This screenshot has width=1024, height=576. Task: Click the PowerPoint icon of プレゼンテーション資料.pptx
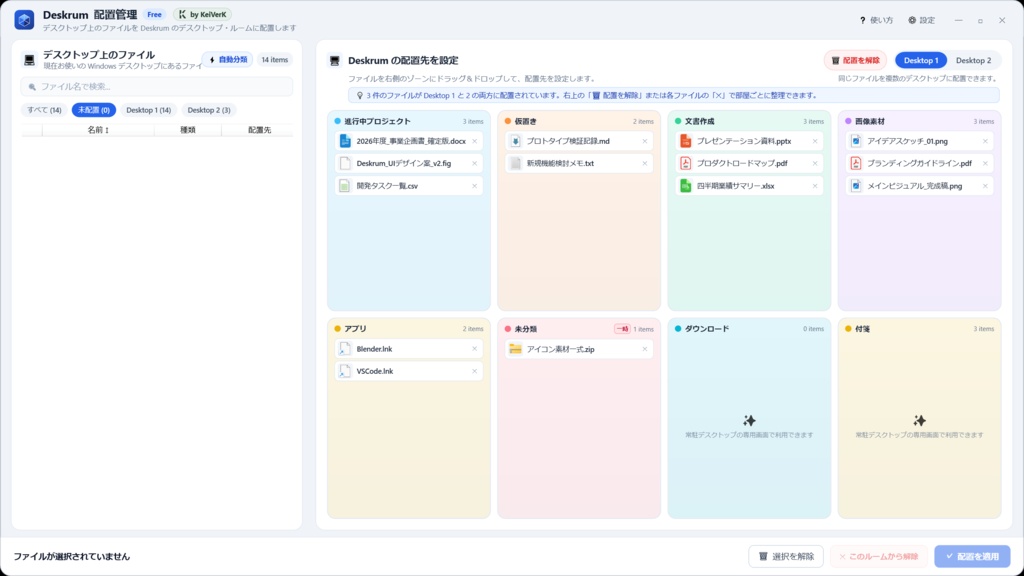coord(685,141)
